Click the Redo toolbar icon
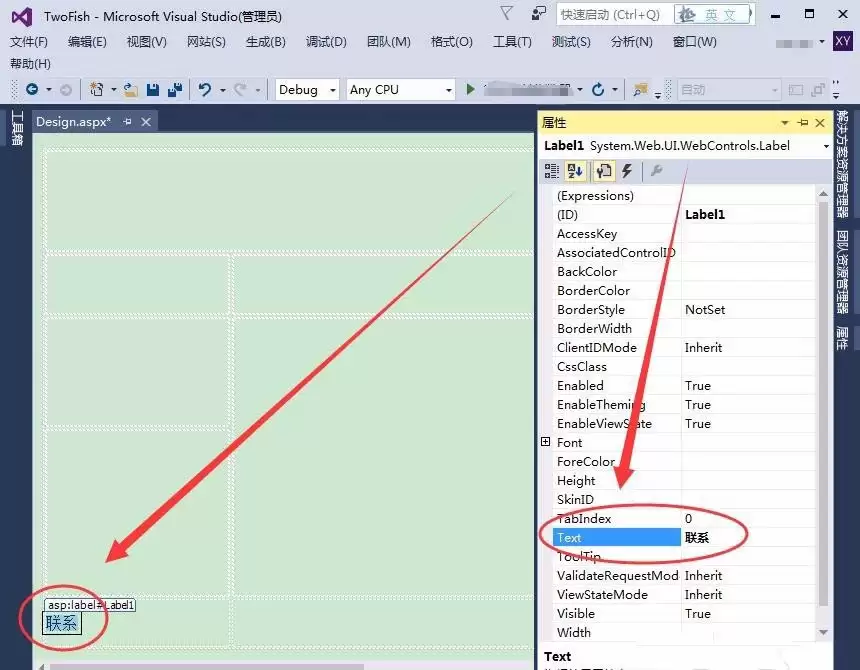This screenshot has width=860, height=670. 238,90
